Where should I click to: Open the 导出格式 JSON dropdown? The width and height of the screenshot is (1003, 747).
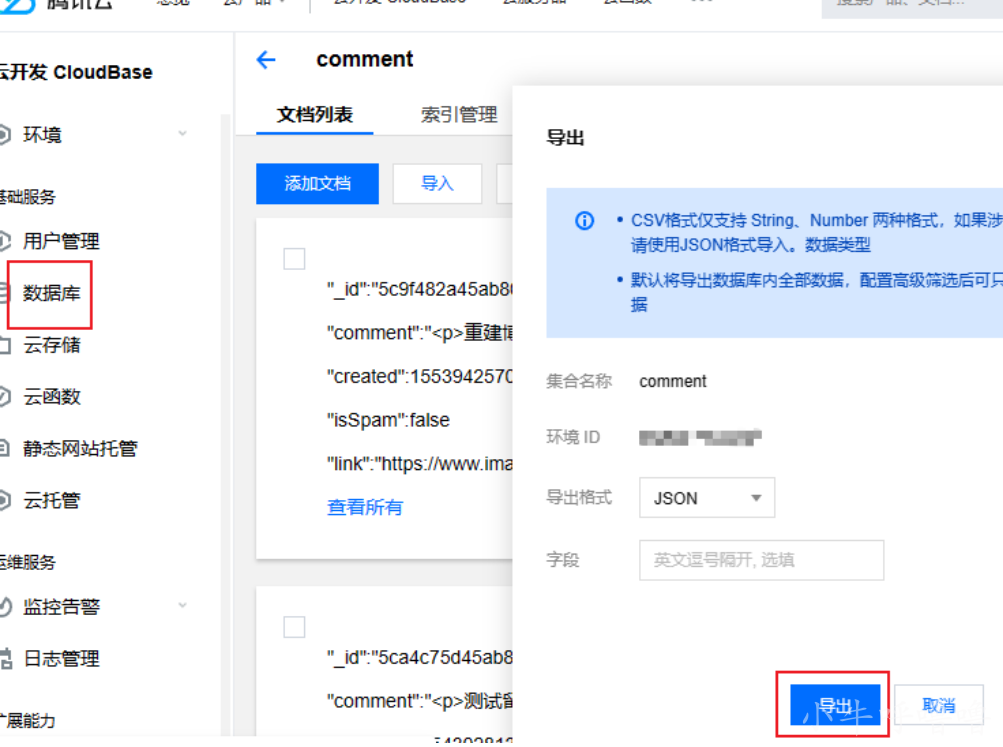(x=707, y=498)
